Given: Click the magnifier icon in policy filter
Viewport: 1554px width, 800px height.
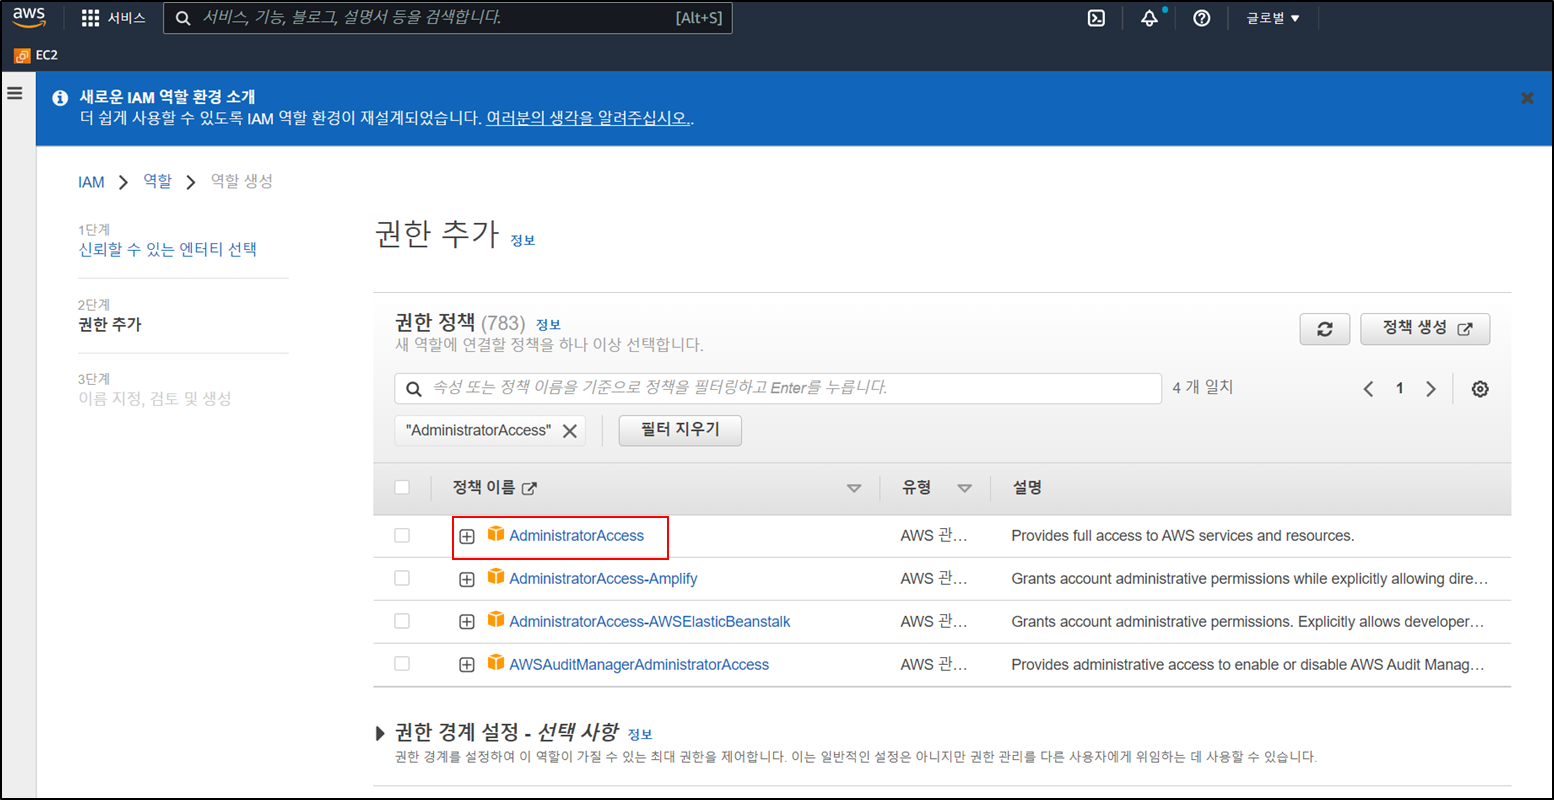Looking at the screenshot, I should (414, 389).
